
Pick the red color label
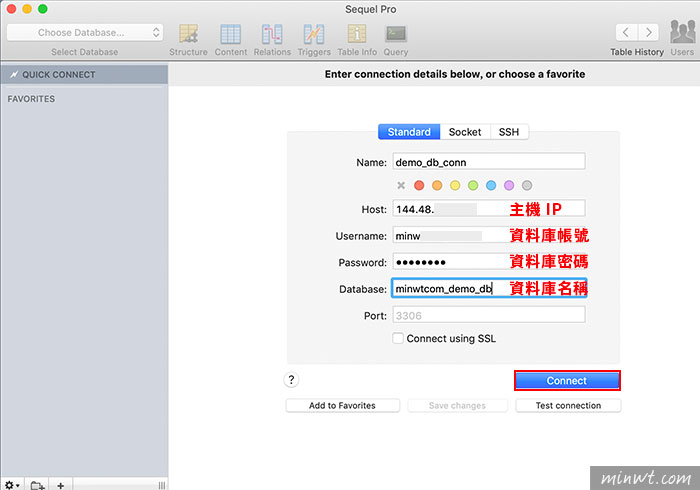coord(419,185)
